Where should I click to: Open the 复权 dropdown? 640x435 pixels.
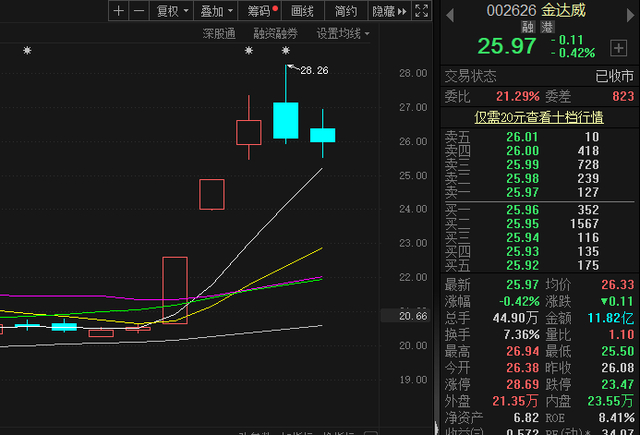[172, 11]
